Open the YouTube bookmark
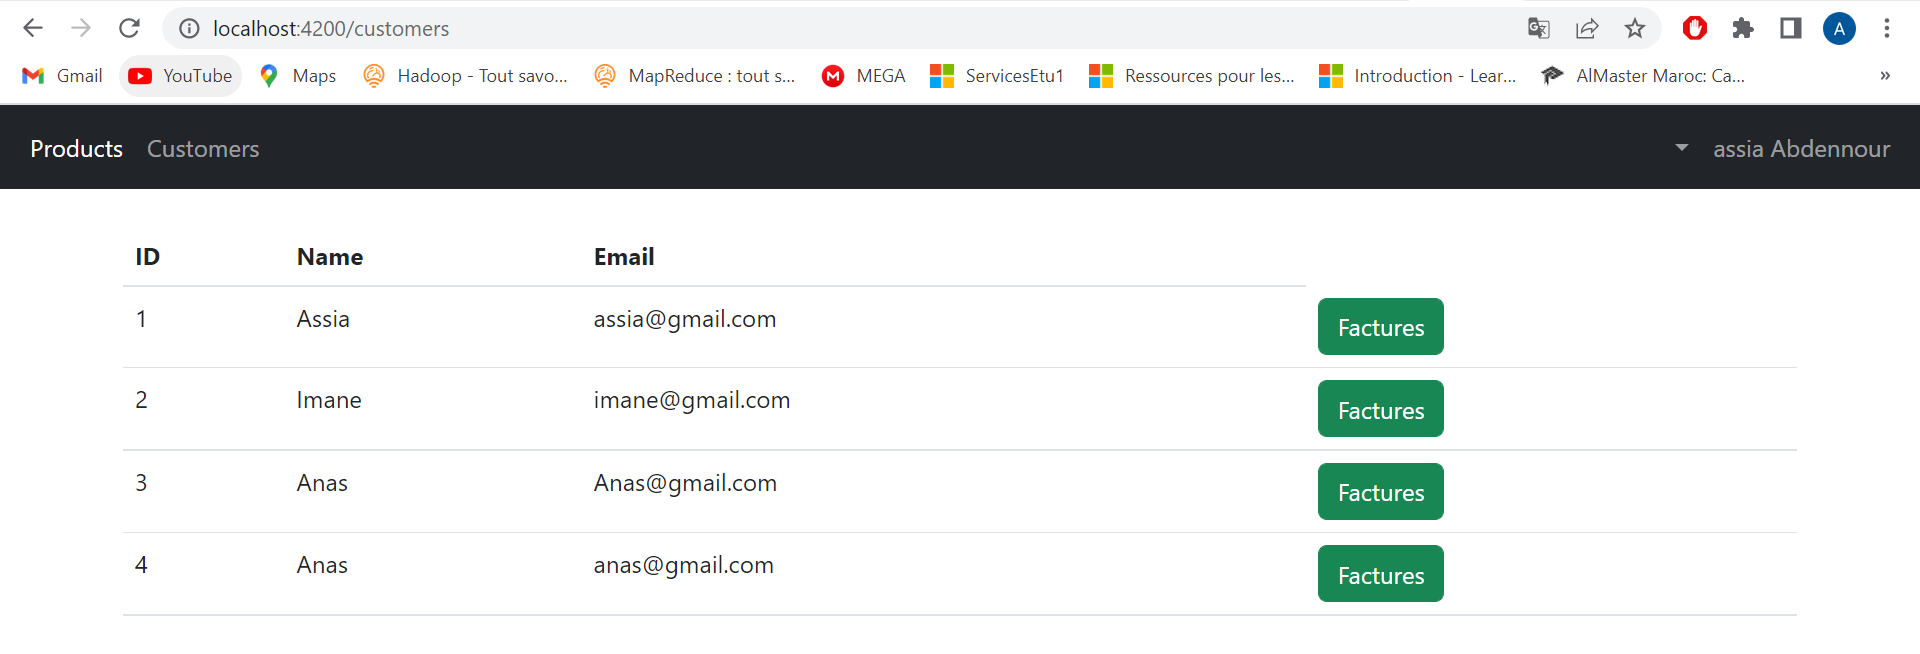Screen dimensions: 1920x654 click(180, 75)
